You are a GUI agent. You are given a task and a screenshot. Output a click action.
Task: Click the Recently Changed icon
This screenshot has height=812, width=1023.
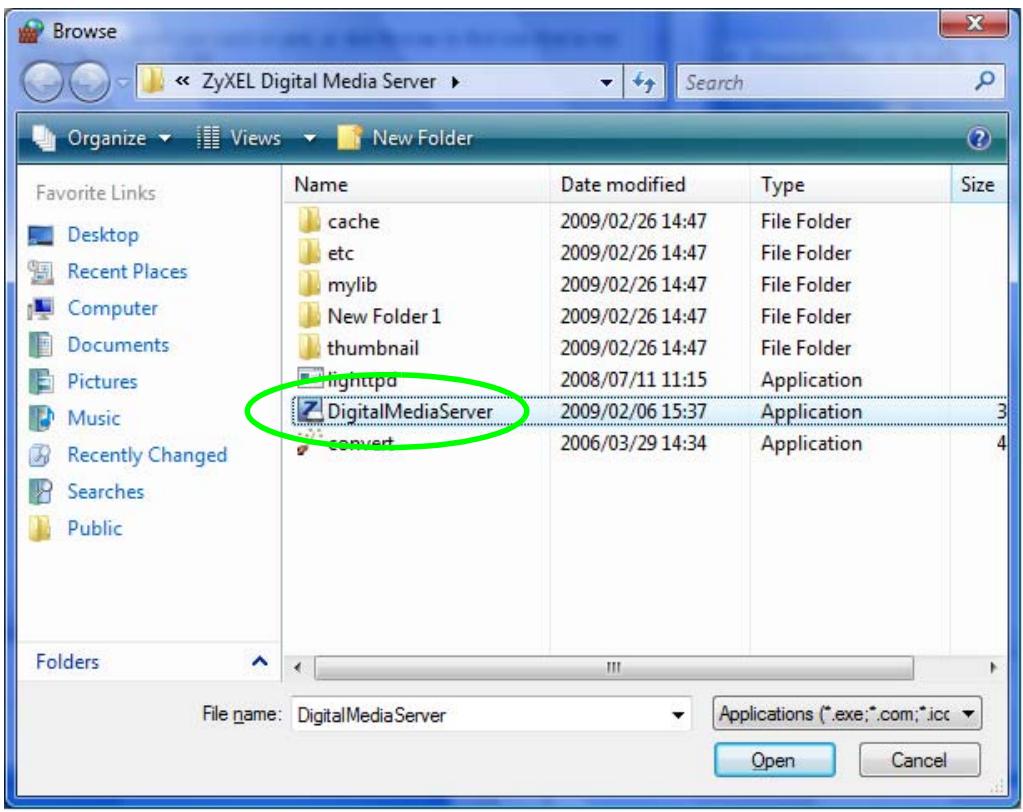coord(40,455)
